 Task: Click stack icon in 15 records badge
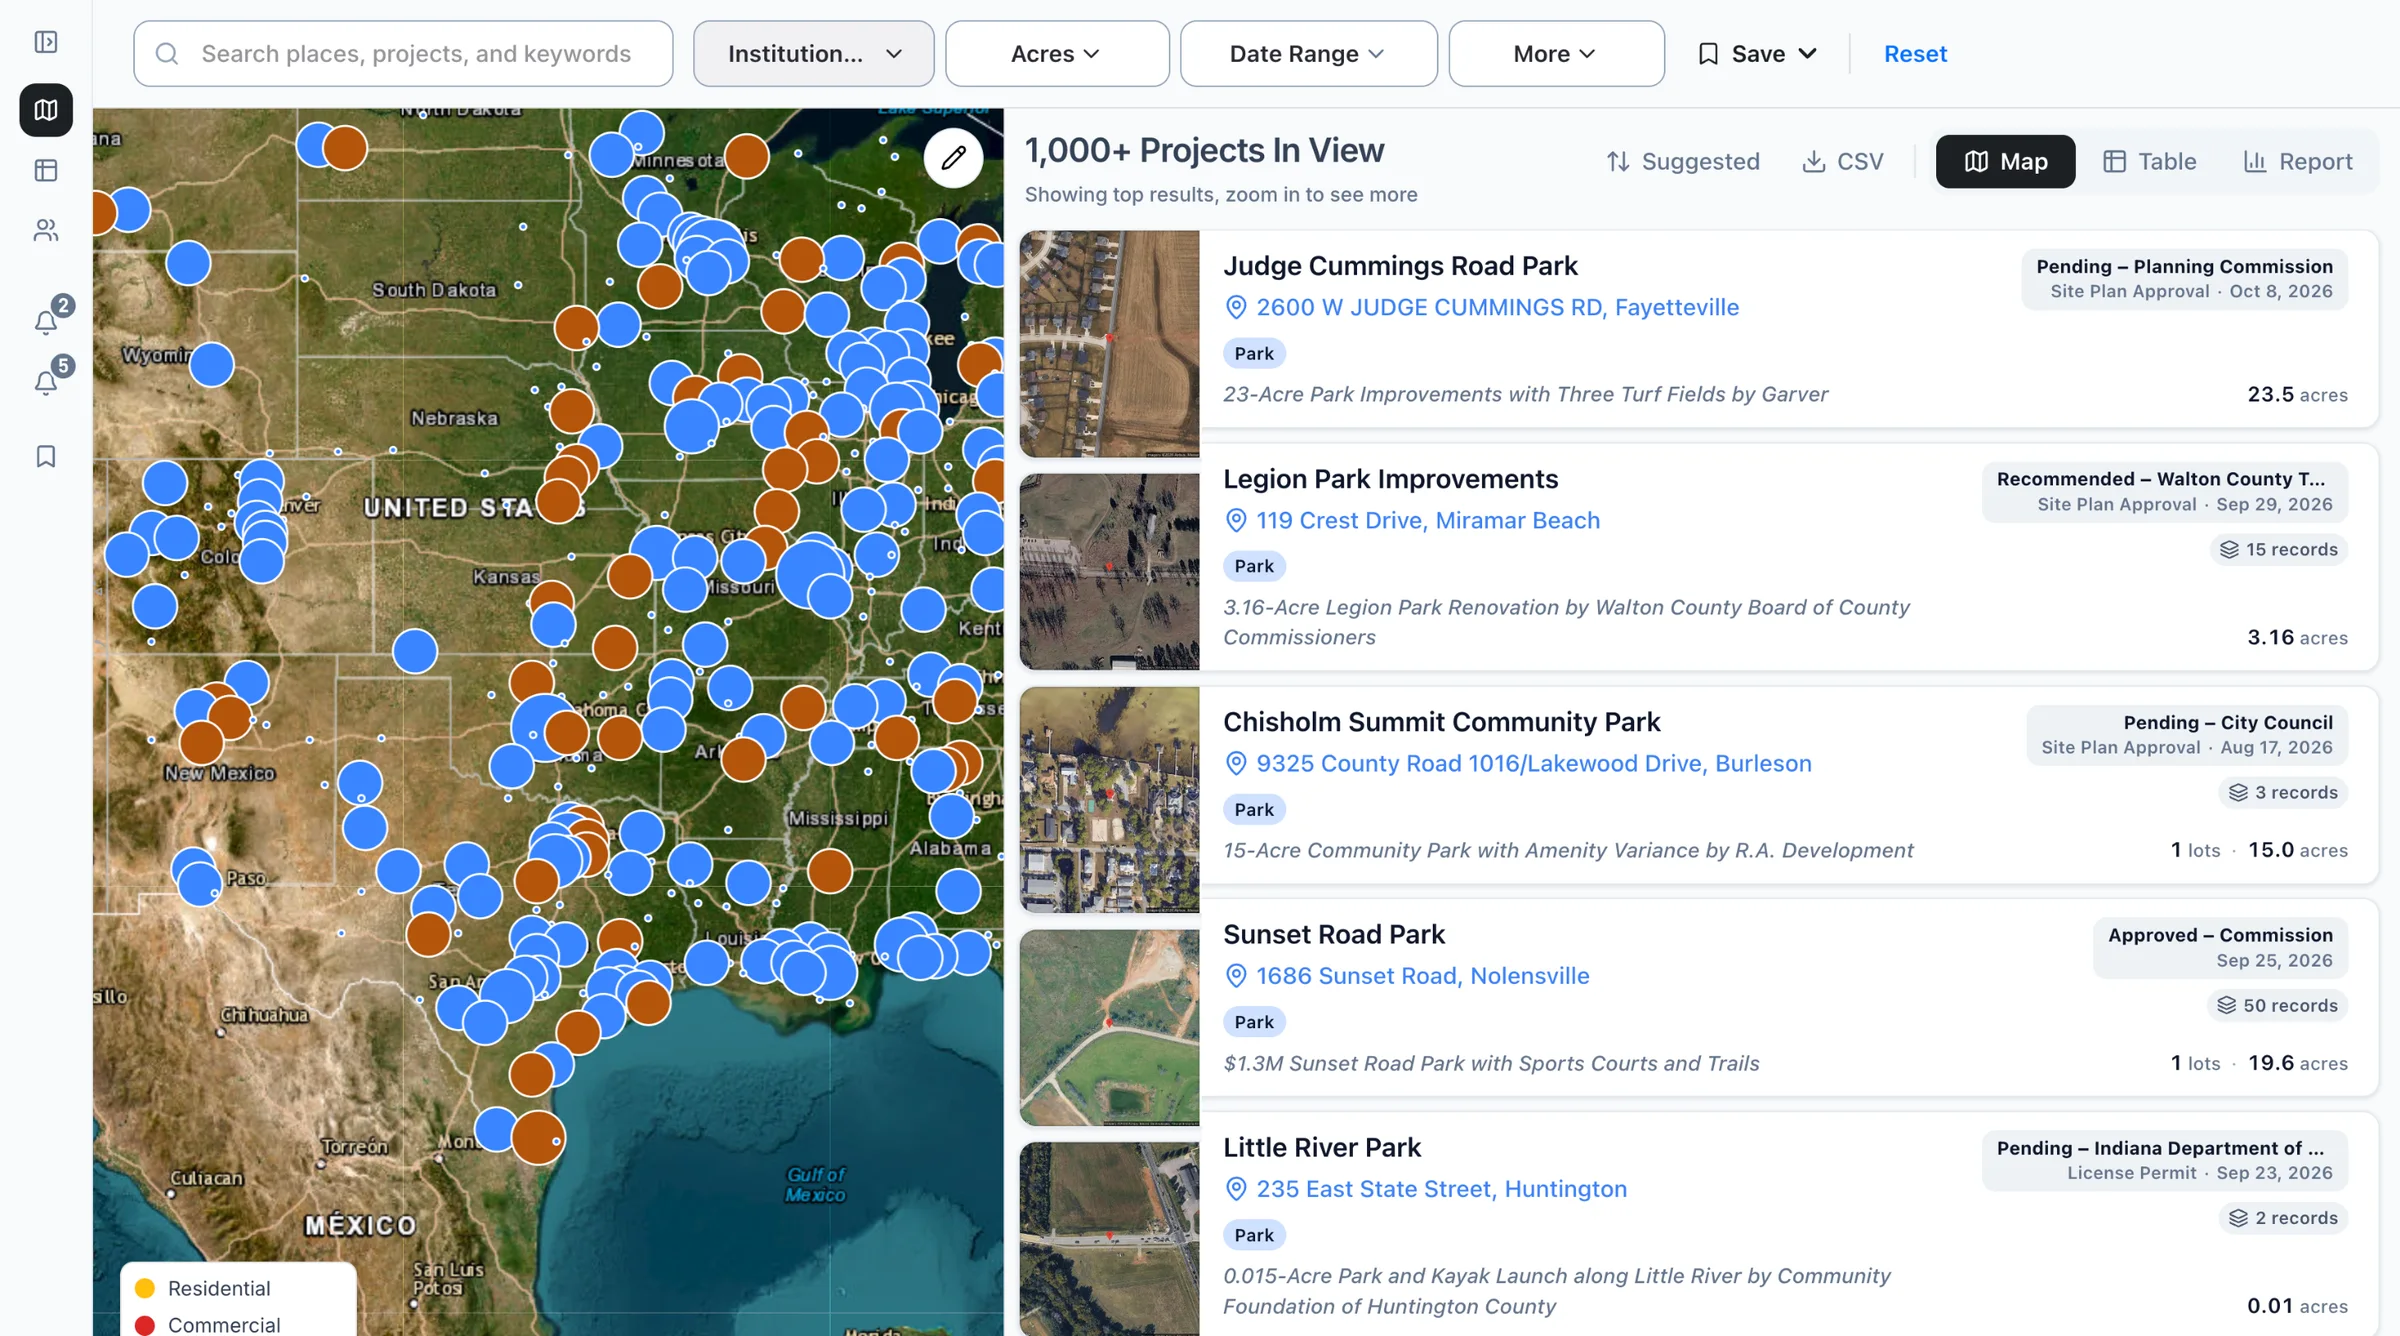tap(2229, 550)
